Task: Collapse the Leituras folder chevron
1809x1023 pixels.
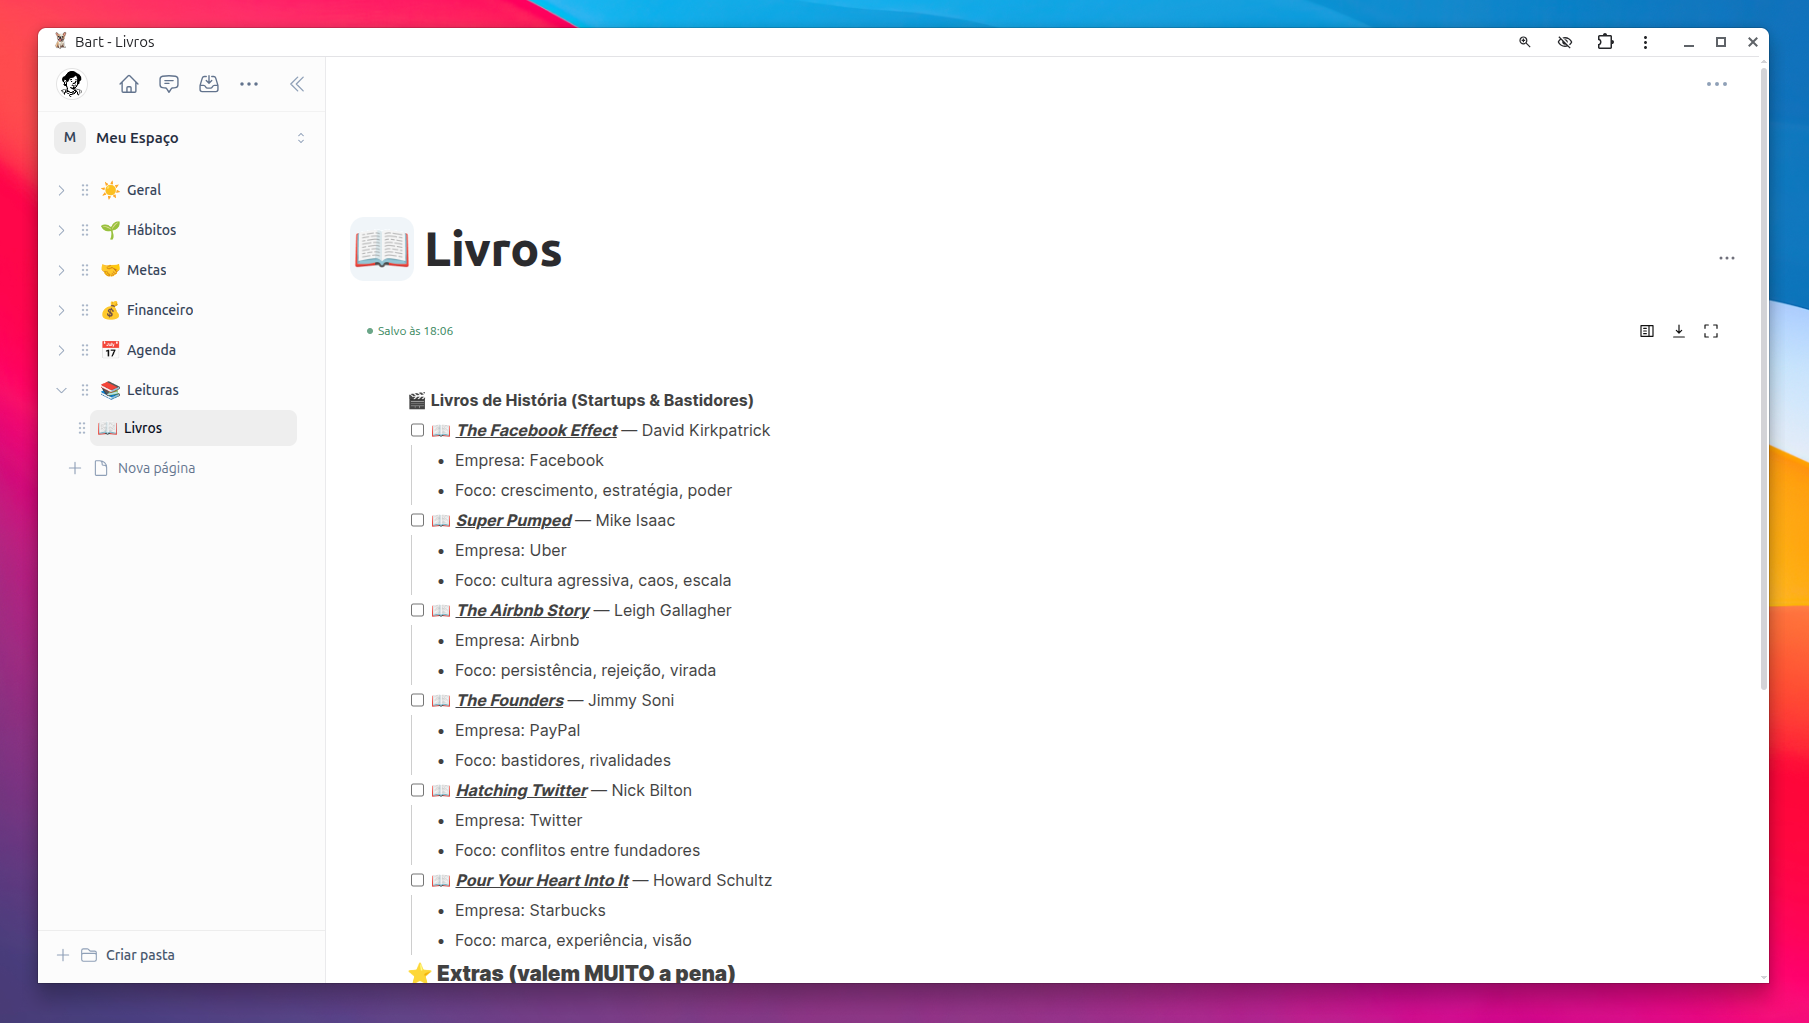Action: (61, 390)
